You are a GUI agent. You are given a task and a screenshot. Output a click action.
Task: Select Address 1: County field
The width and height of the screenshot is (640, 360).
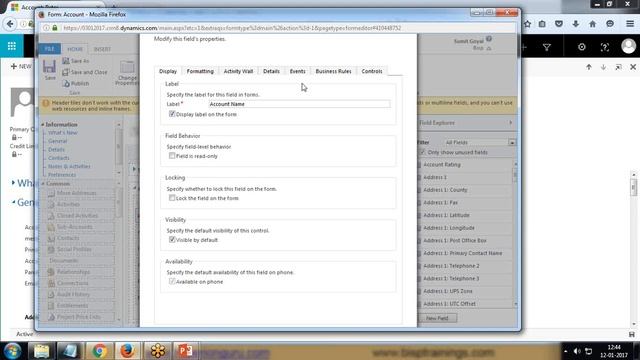tap(445, 190)
